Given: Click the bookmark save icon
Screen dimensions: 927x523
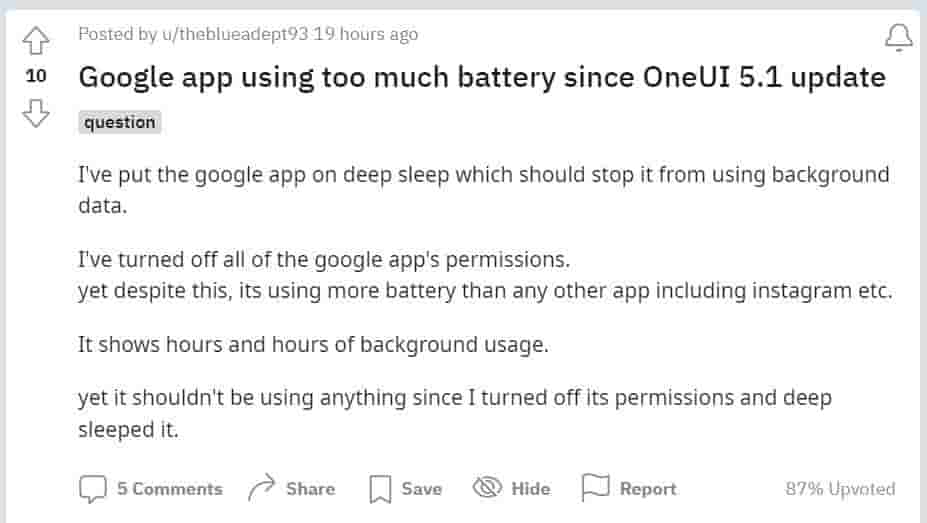Looking at the screenshot, I should coord(380,489).
